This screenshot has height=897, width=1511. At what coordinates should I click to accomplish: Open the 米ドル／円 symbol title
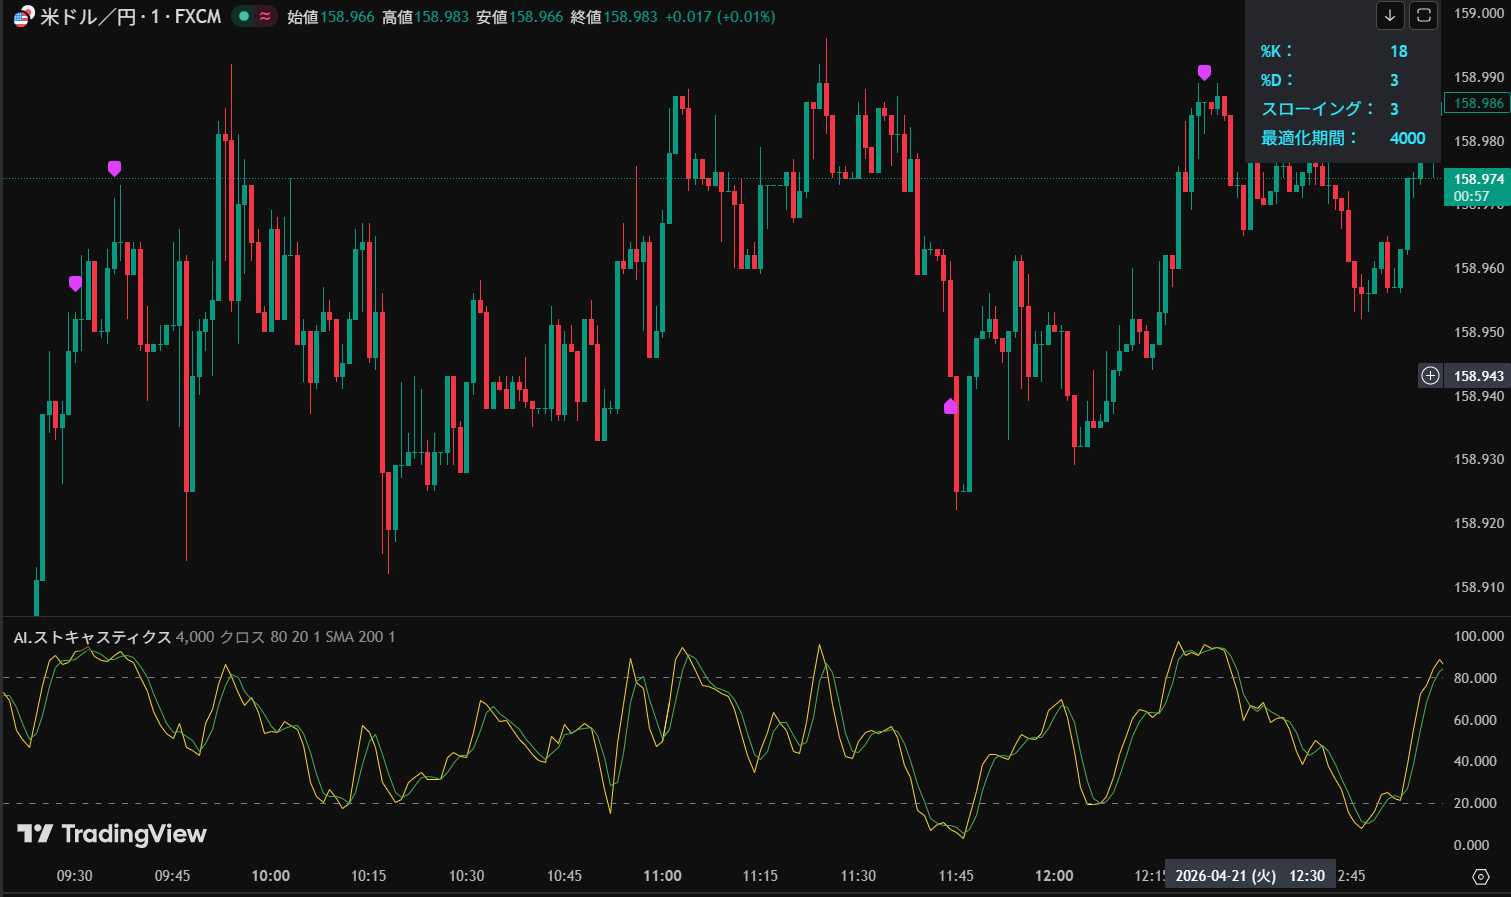[130, 16]
